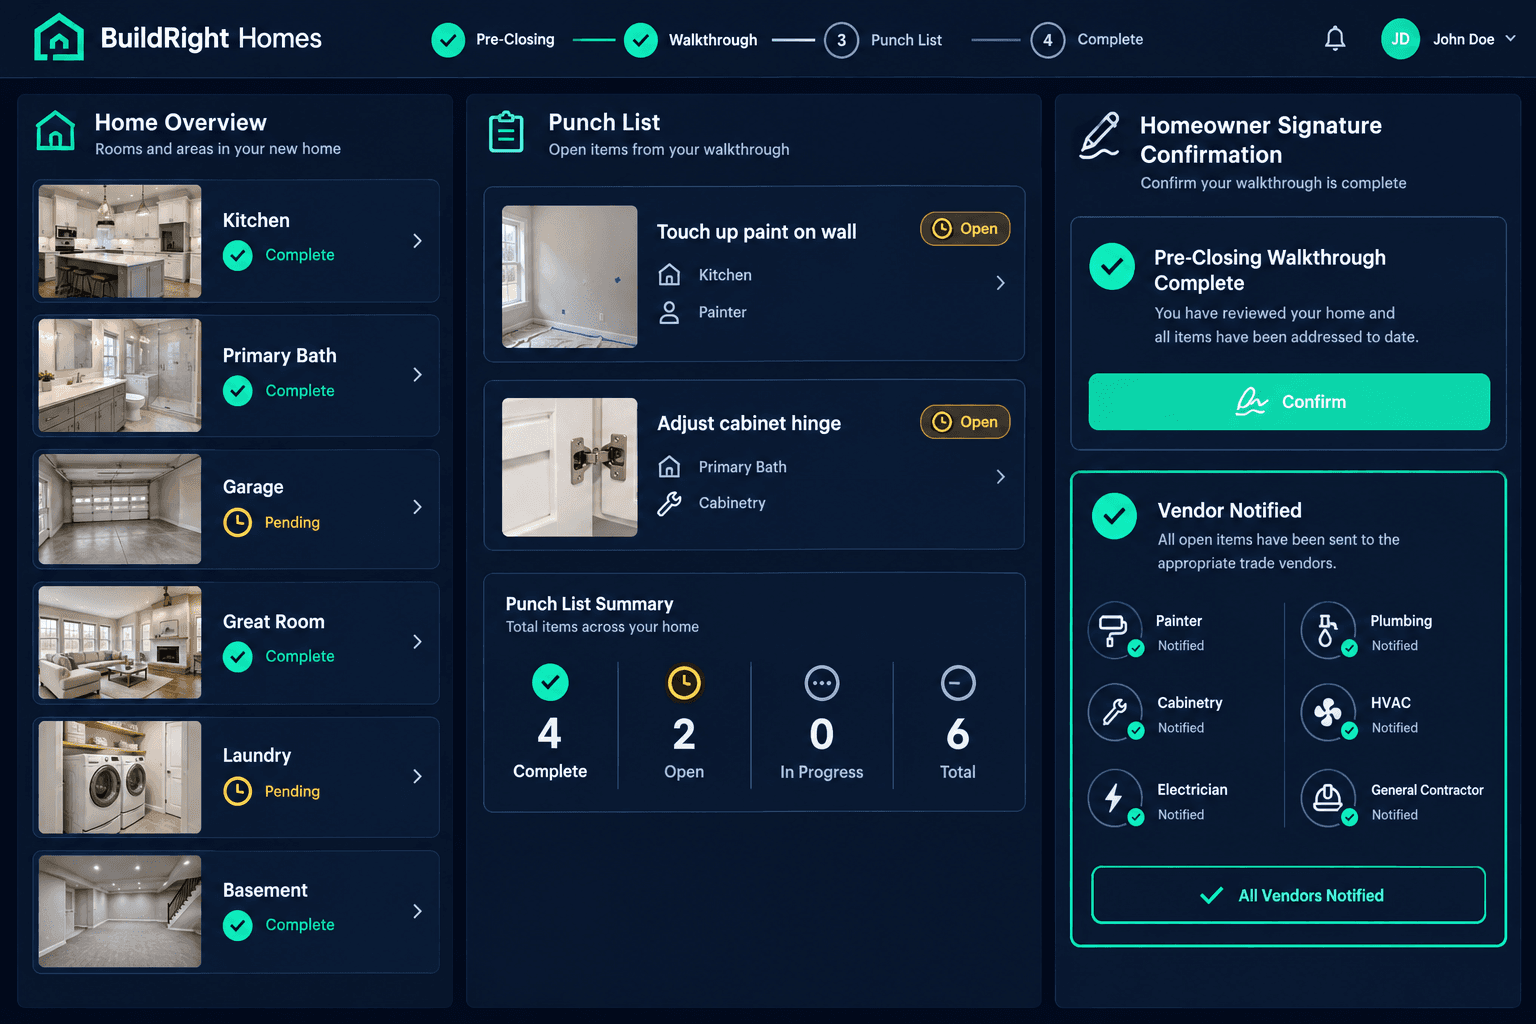Click Open badge on Touch up paint
This screenshot has width=1536, height=1024.
pos(965,229)
